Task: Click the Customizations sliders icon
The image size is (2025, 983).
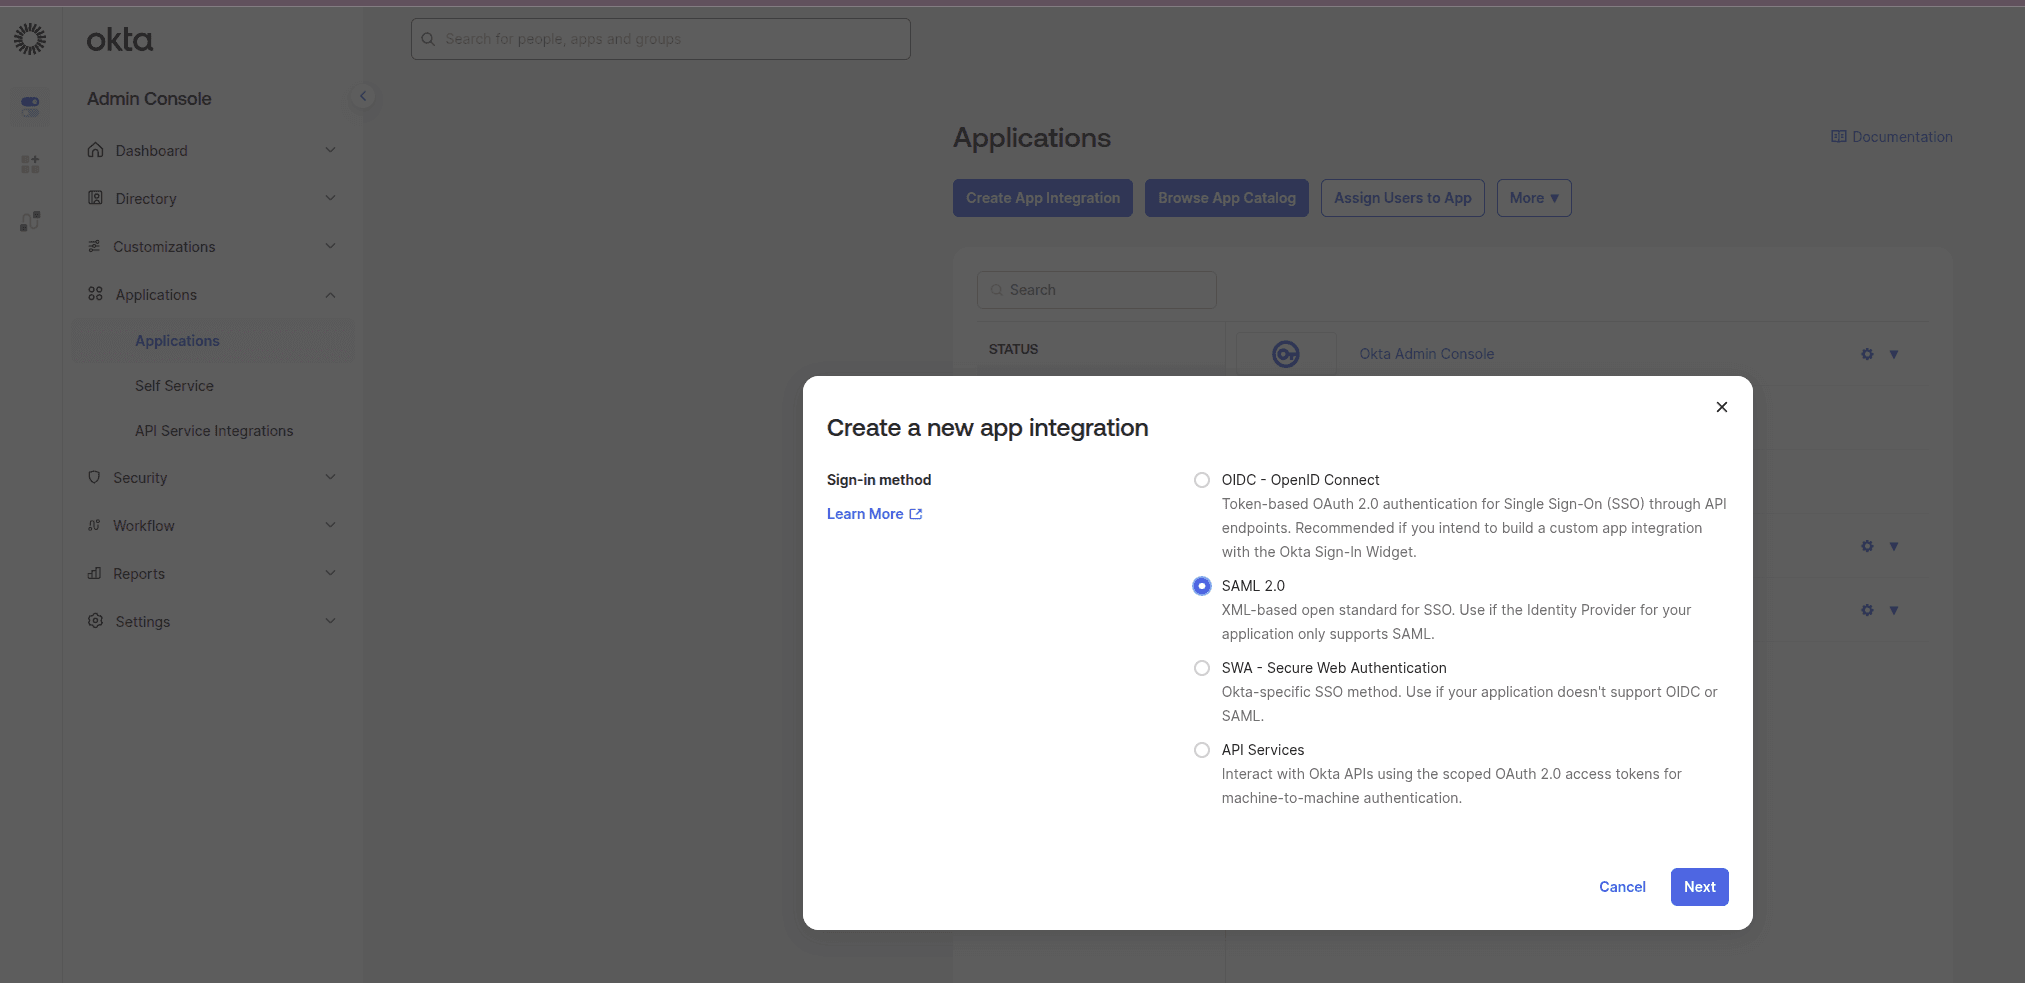Action: tap(94, 246)
